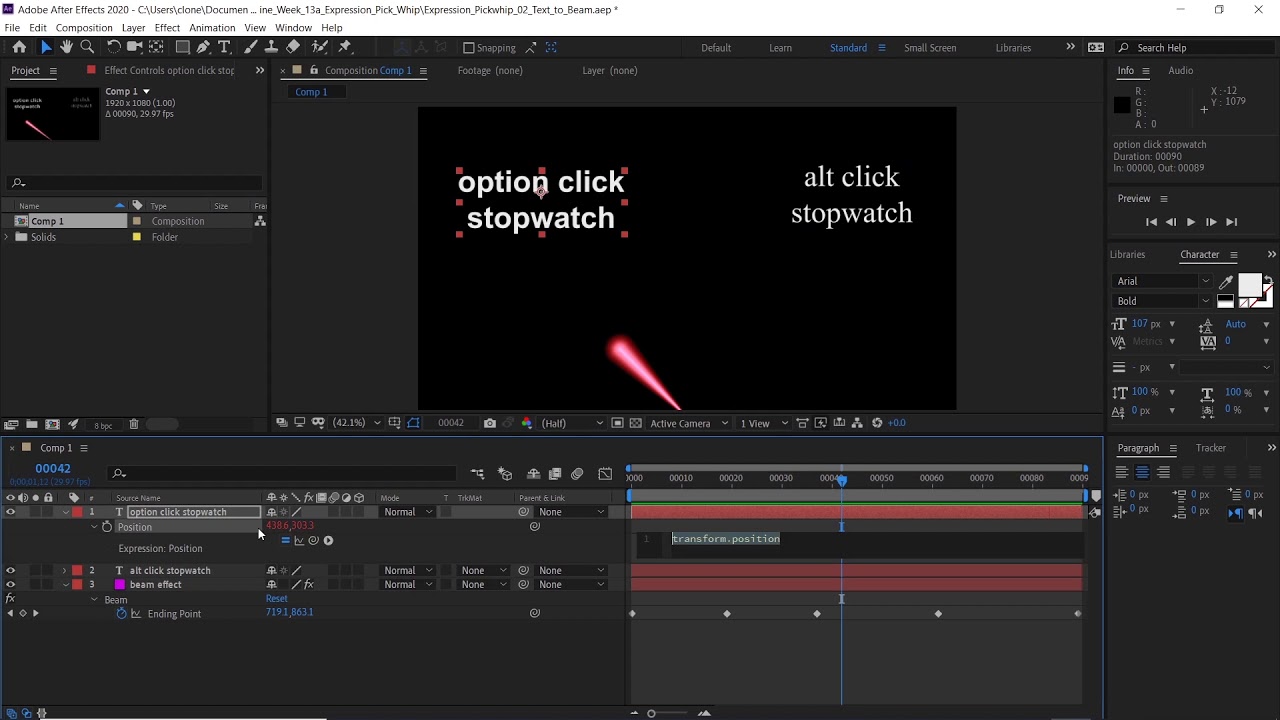
Task: Open the Graph Editor in timeline
Action: [605, 474]
